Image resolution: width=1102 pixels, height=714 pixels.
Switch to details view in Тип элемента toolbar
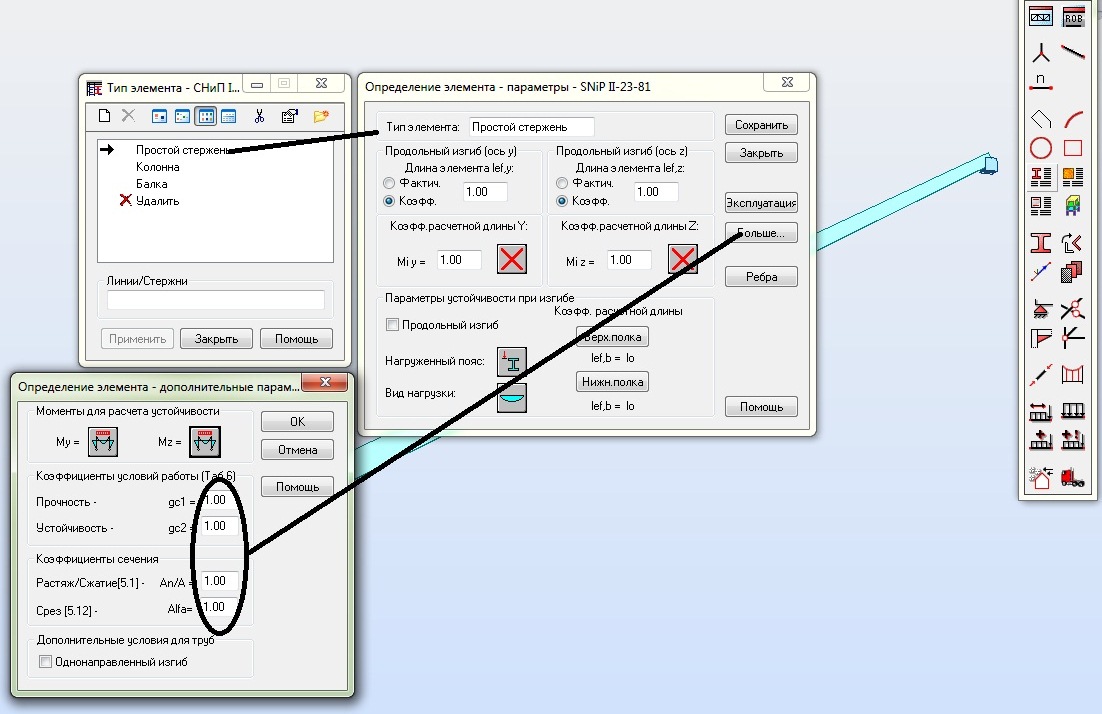point(228,117)
